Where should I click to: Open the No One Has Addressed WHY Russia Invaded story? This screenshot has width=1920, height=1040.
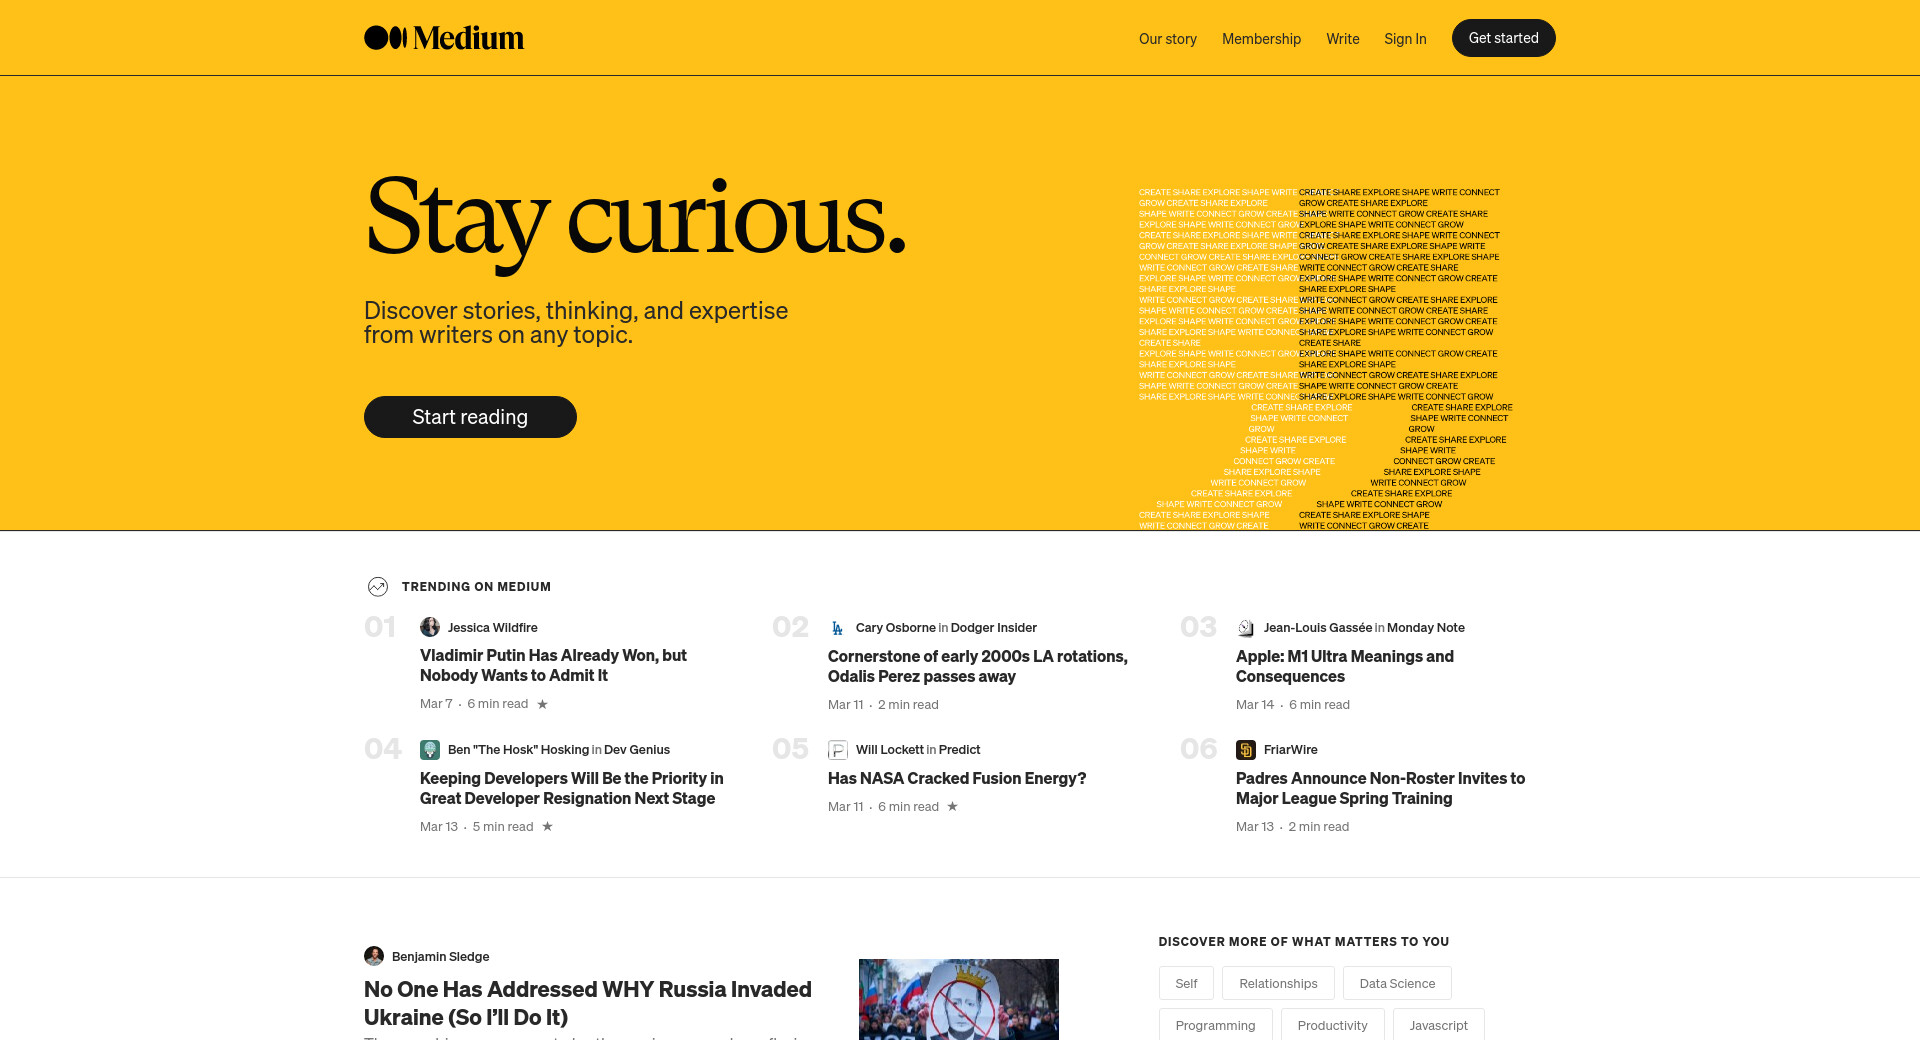588,1003
